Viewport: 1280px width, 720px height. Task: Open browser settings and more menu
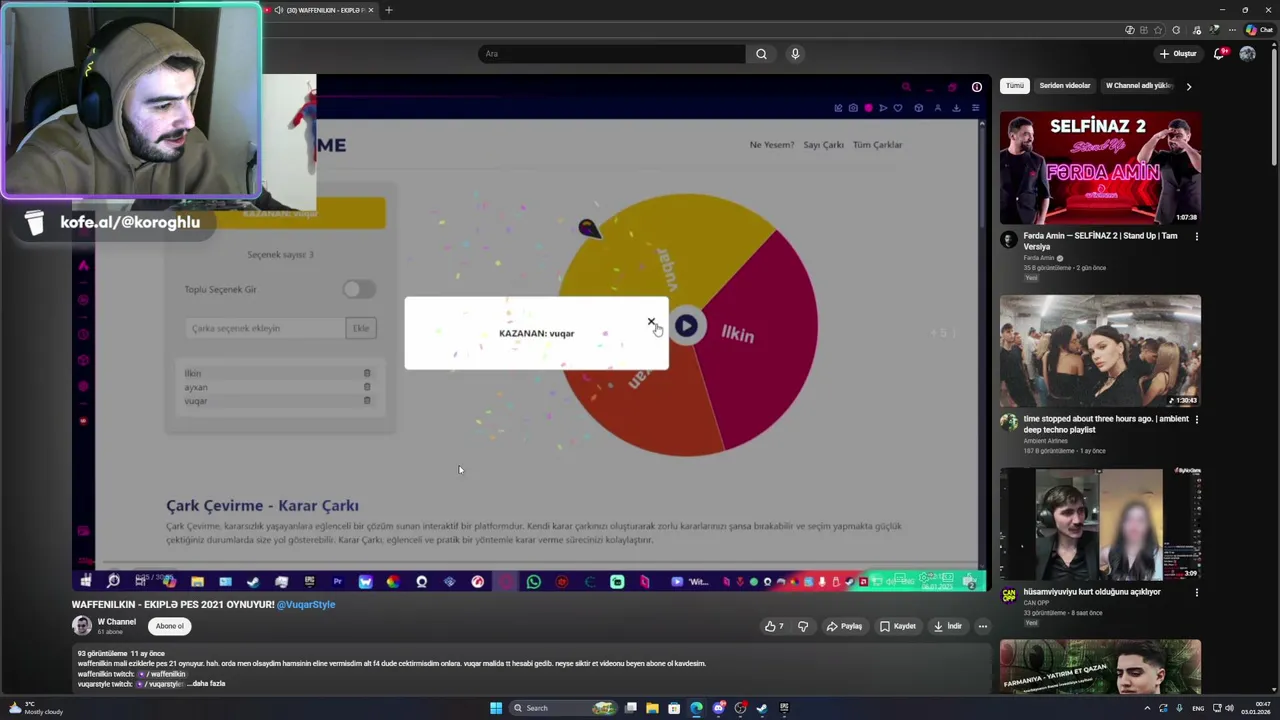click(x=1232, y=30)
